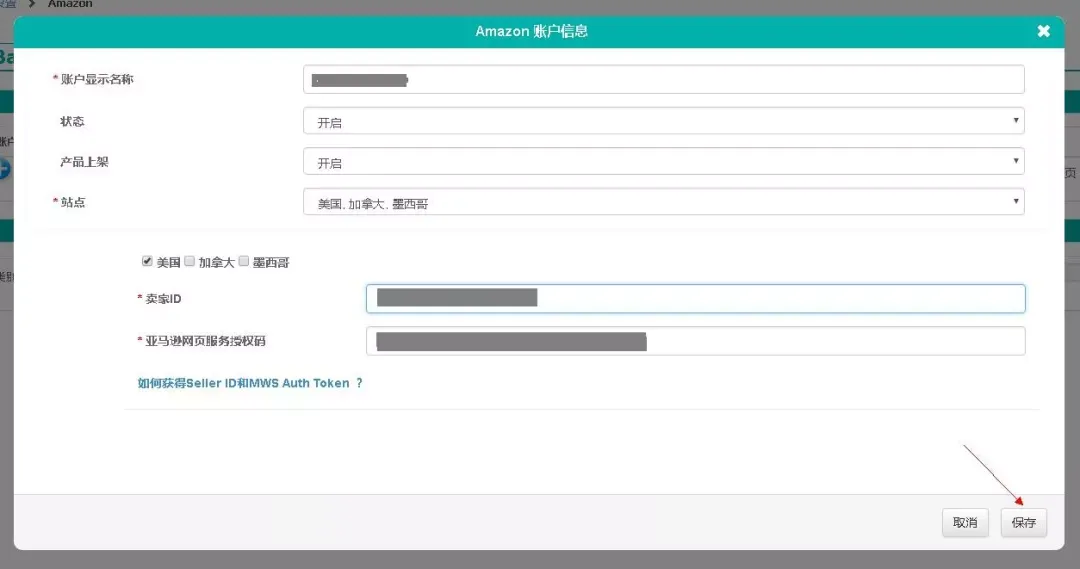The height and width of the screenshot is (569, 1080).
Task: Uncheck the 美国 checkbox
Action: click(x=147, y=261)
